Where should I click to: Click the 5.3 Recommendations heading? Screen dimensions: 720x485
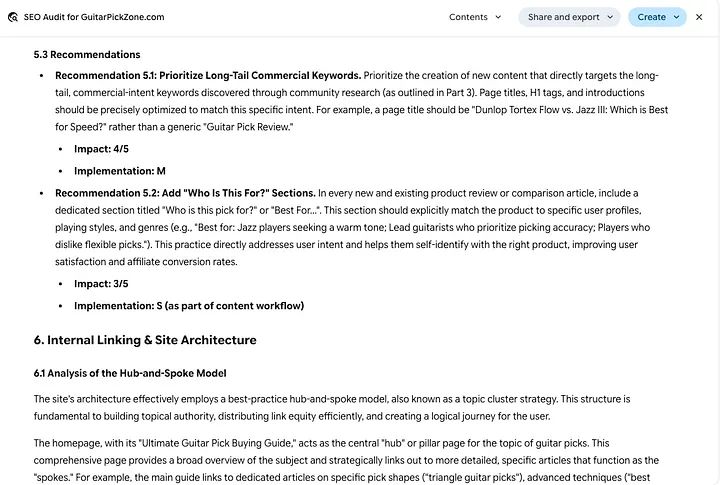pyautogui.click(x=87, y=55)
